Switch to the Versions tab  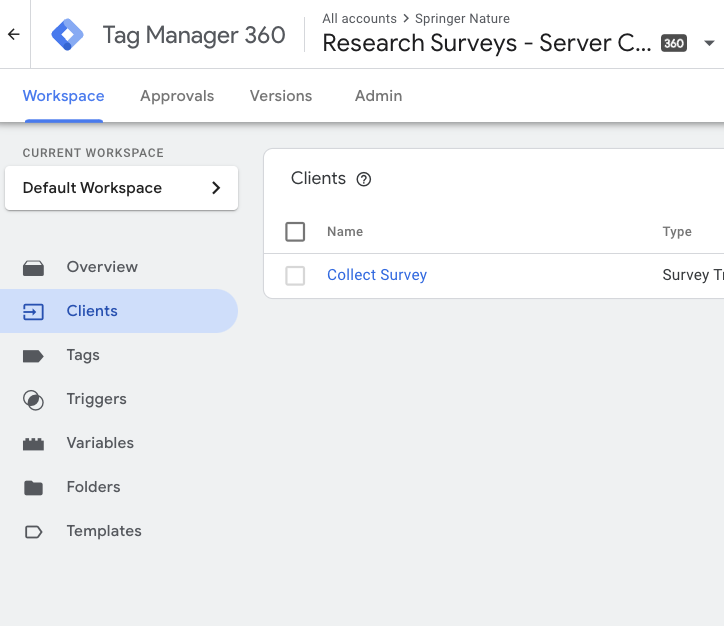point(281,96)
